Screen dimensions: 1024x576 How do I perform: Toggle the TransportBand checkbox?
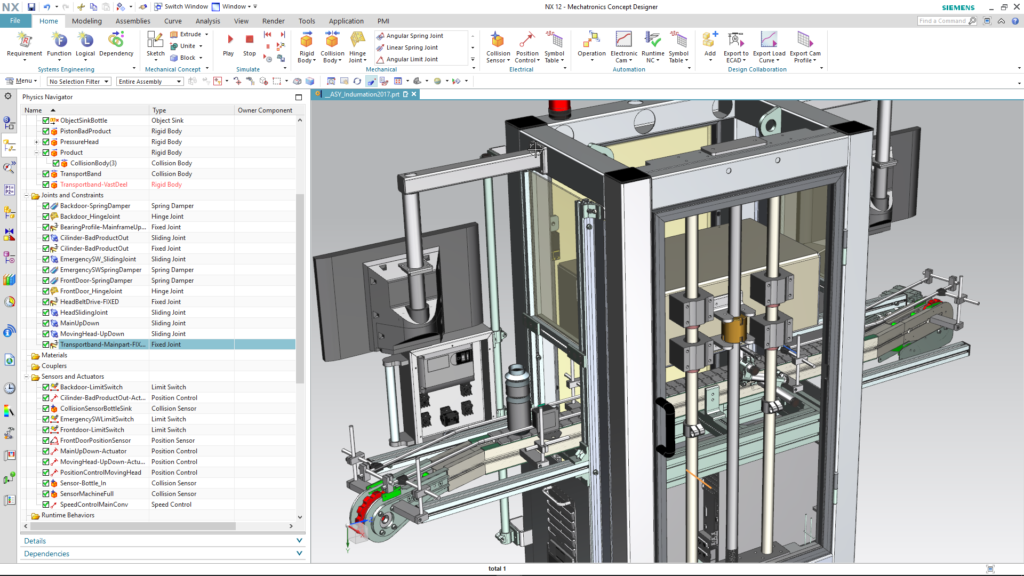[45, 174]
